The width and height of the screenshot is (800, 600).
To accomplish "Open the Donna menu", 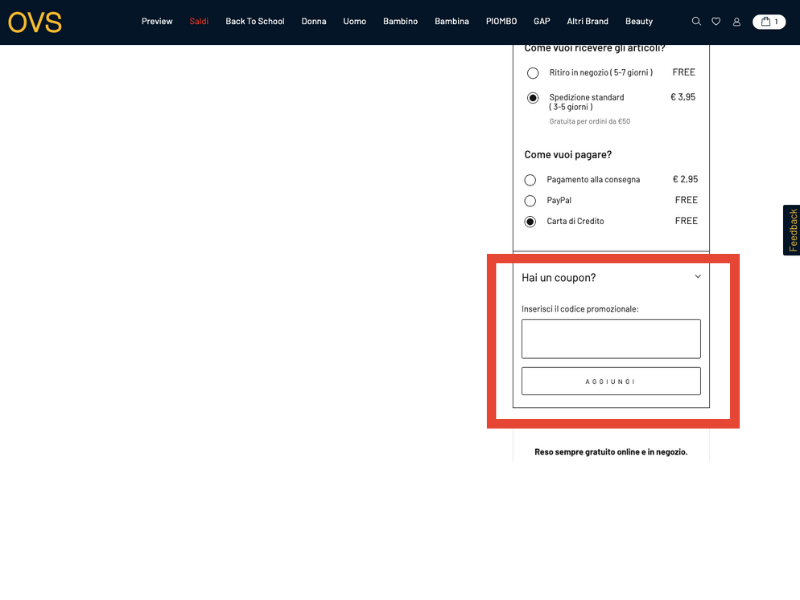I will tap(314, 21).
